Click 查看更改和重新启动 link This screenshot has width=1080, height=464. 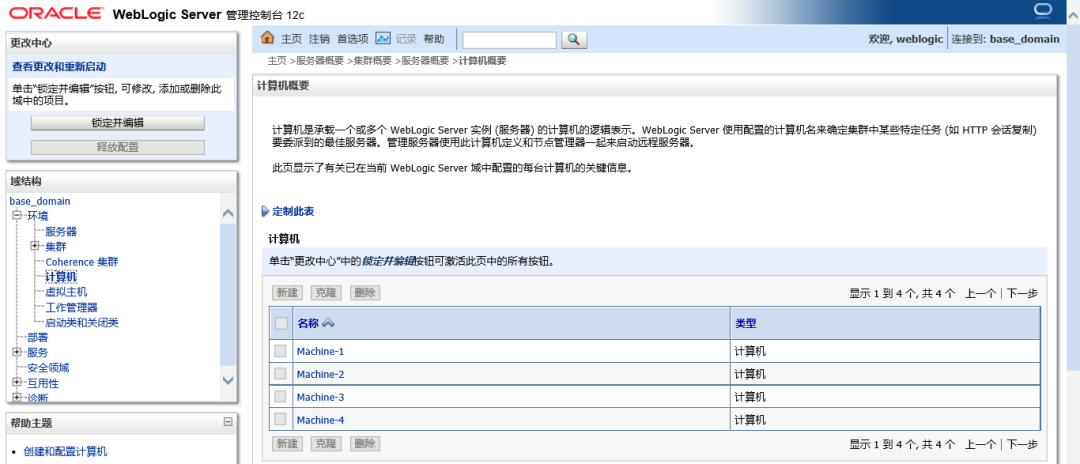59,67
